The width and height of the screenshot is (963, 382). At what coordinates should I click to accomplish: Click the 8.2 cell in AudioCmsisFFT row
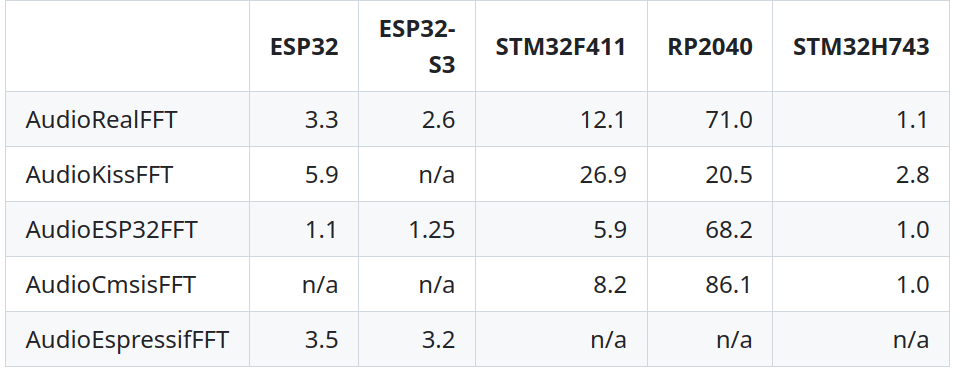610,284
